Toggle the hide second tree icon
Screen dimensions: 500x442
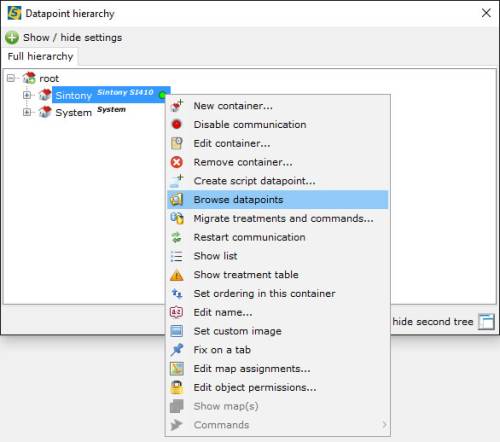[x=486, y=322]
